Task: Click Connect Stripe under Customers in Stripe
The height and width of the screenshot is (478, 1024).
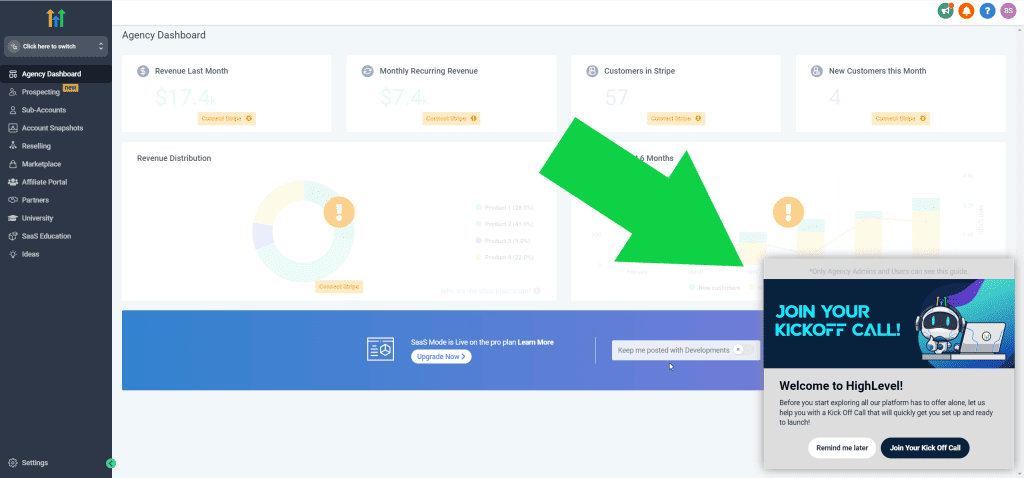Action: [676, 118]
